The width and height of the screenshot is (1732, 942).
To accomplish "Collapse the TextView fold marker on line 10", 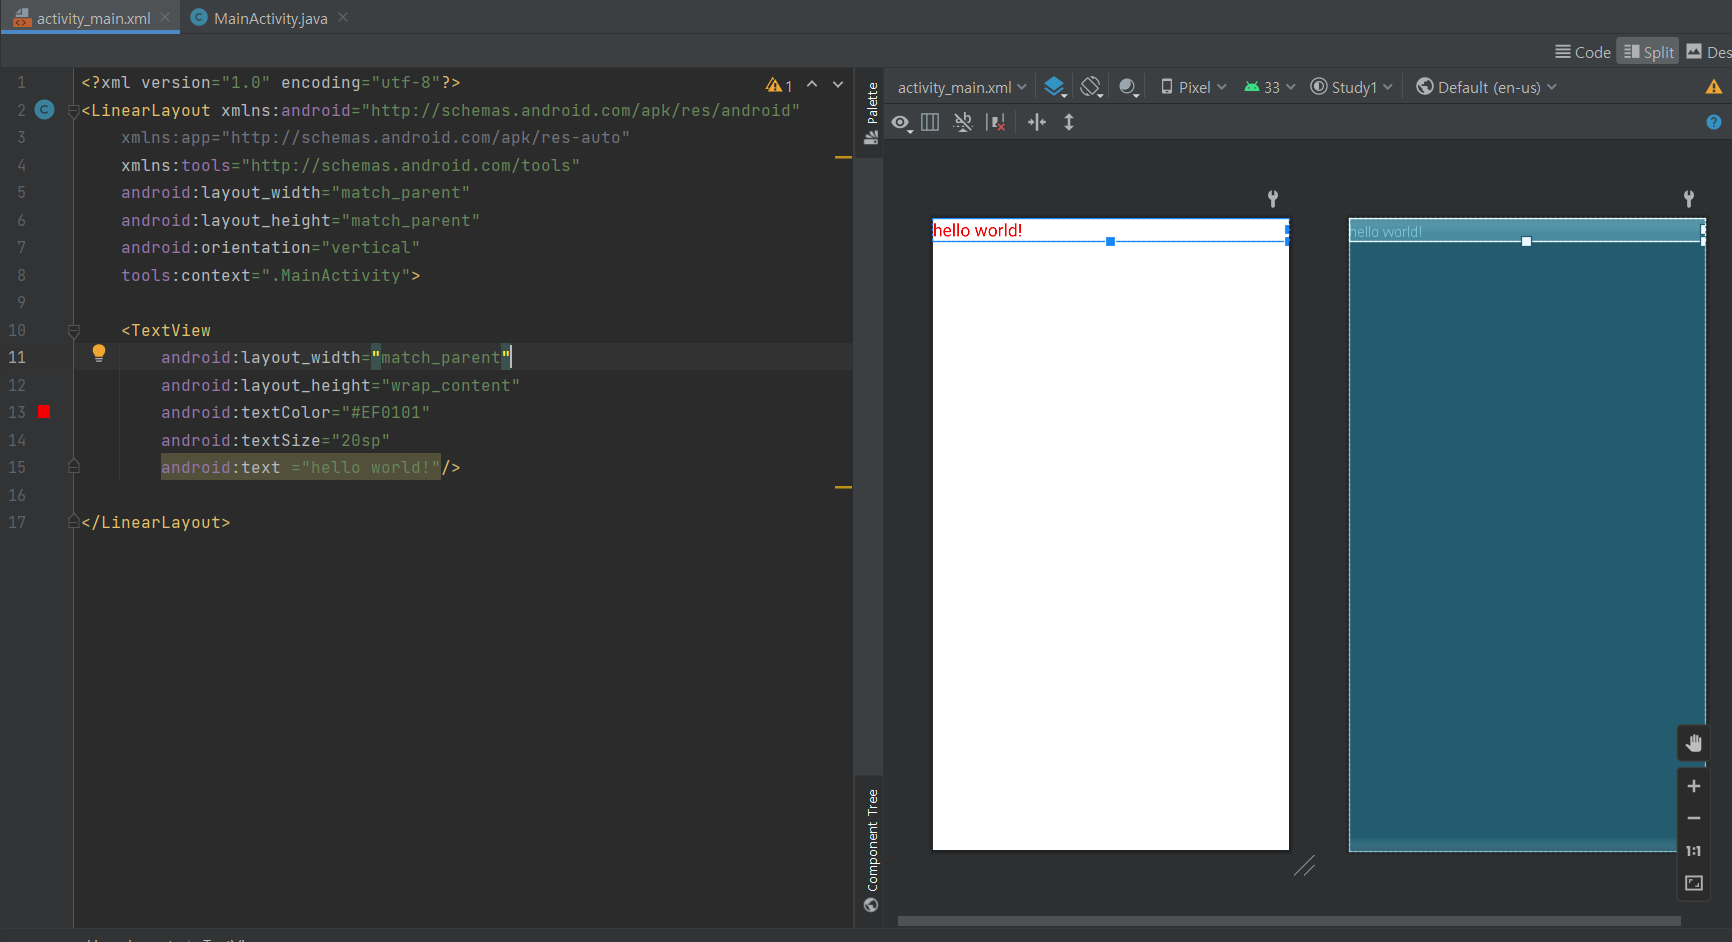I will pyautogui.click(x=73, y=330).
